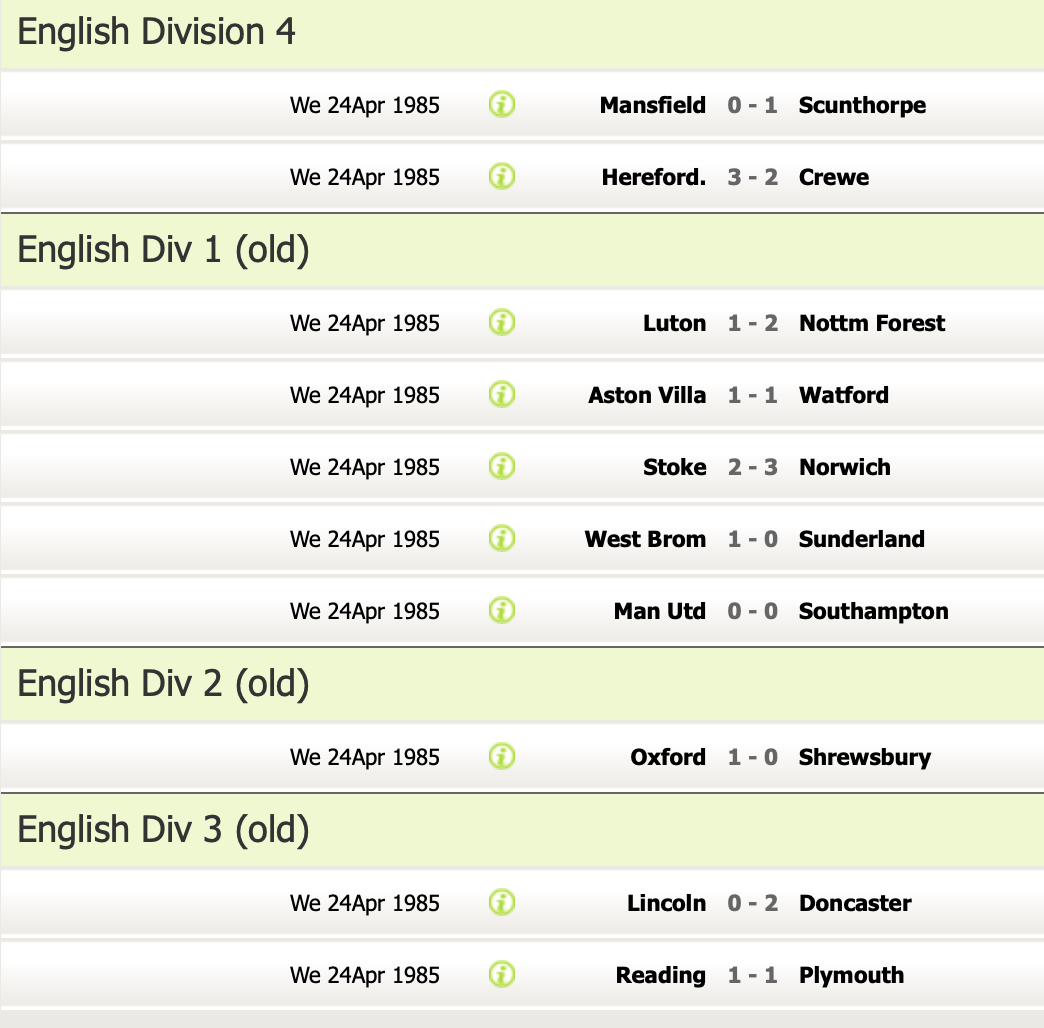This screenshot has width=1044, height=1028.
Task: Click info icon for Luton vs Nottm Forest
Action: [502, 323]
